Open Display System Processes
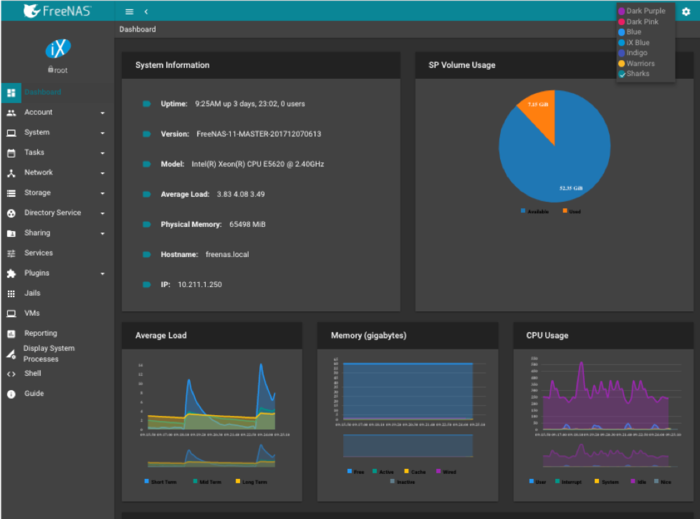This screenshot has width=700, height=519. point(48,353)
